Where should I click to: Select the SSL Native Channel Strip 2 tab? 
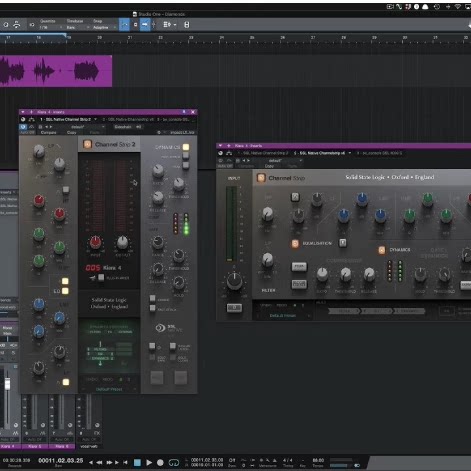pyautogui.click(x=68, y=119)
